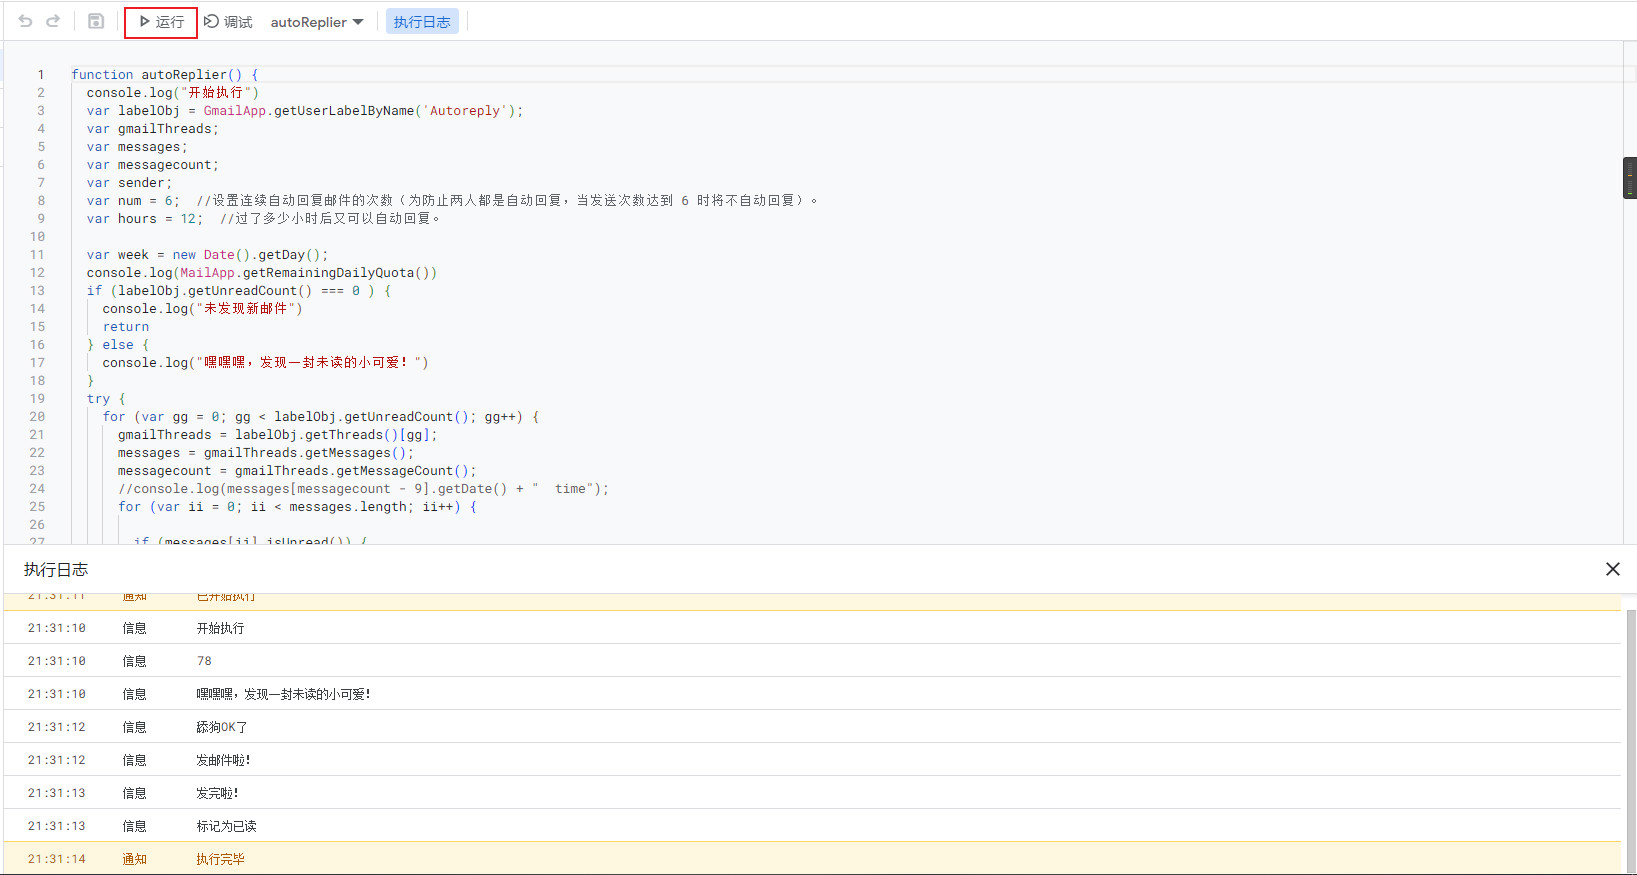Run the script with 运行 button

161,22
